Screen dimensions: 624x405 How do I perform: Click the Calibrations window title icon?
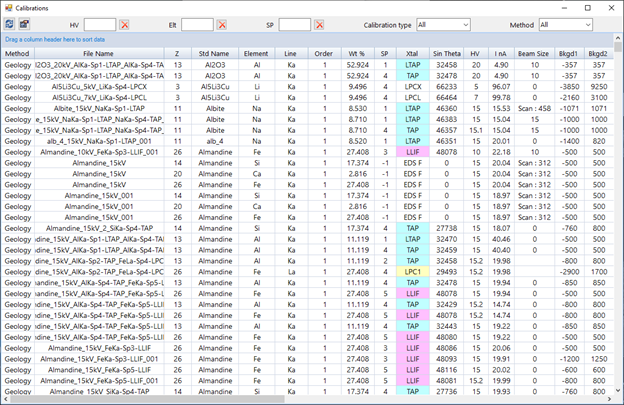pyautogui.click(x=8, y=8)
